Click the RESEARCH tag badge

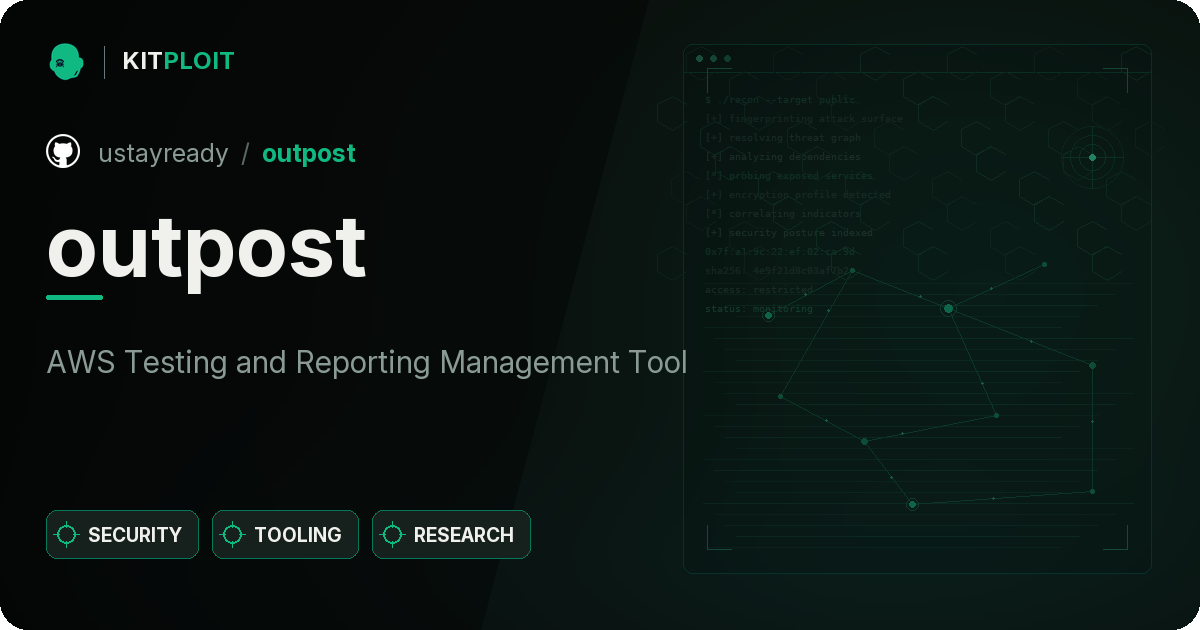pyautogui.click(x=451, y=535)
